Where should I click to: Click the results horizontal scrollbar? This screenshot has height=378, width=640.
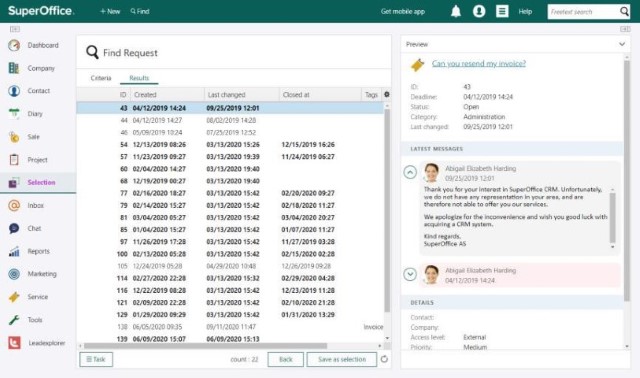point(205,346)
